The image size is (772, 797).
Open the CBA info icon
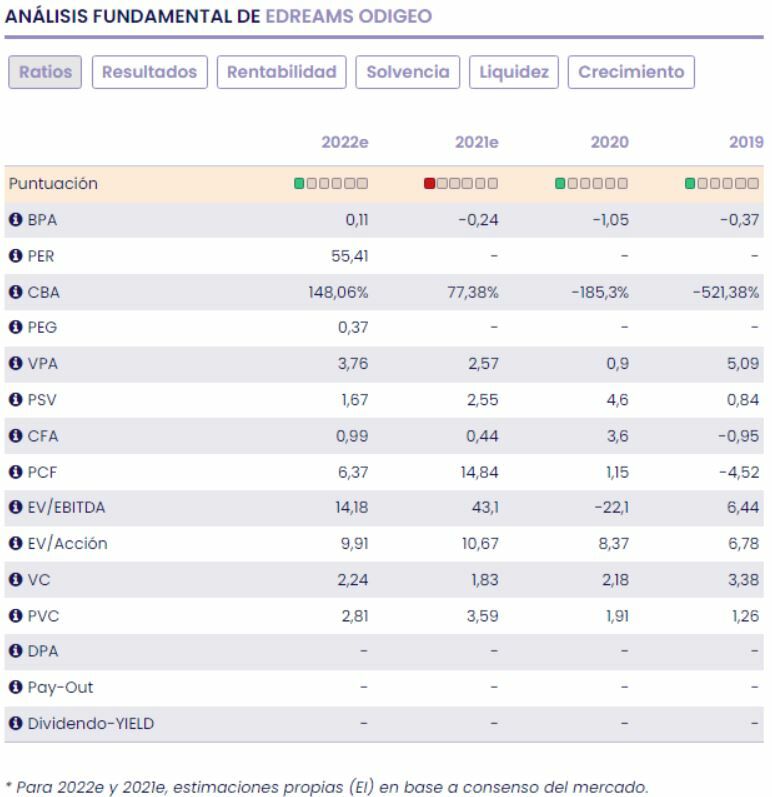(x=15, y=292)
